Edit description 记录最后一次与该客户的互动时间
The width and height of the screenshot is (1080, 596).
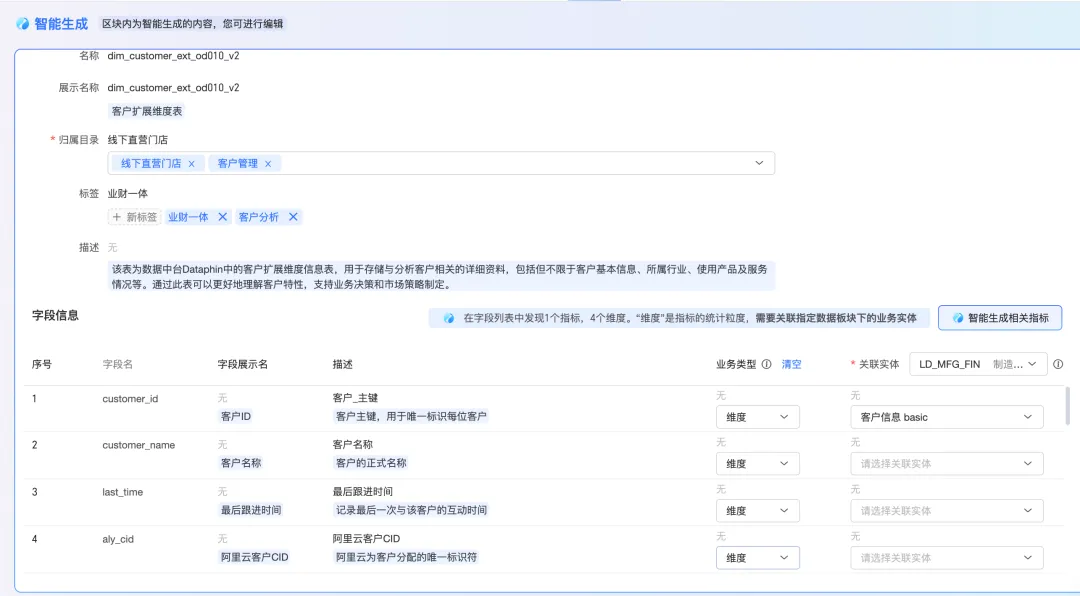411,510
